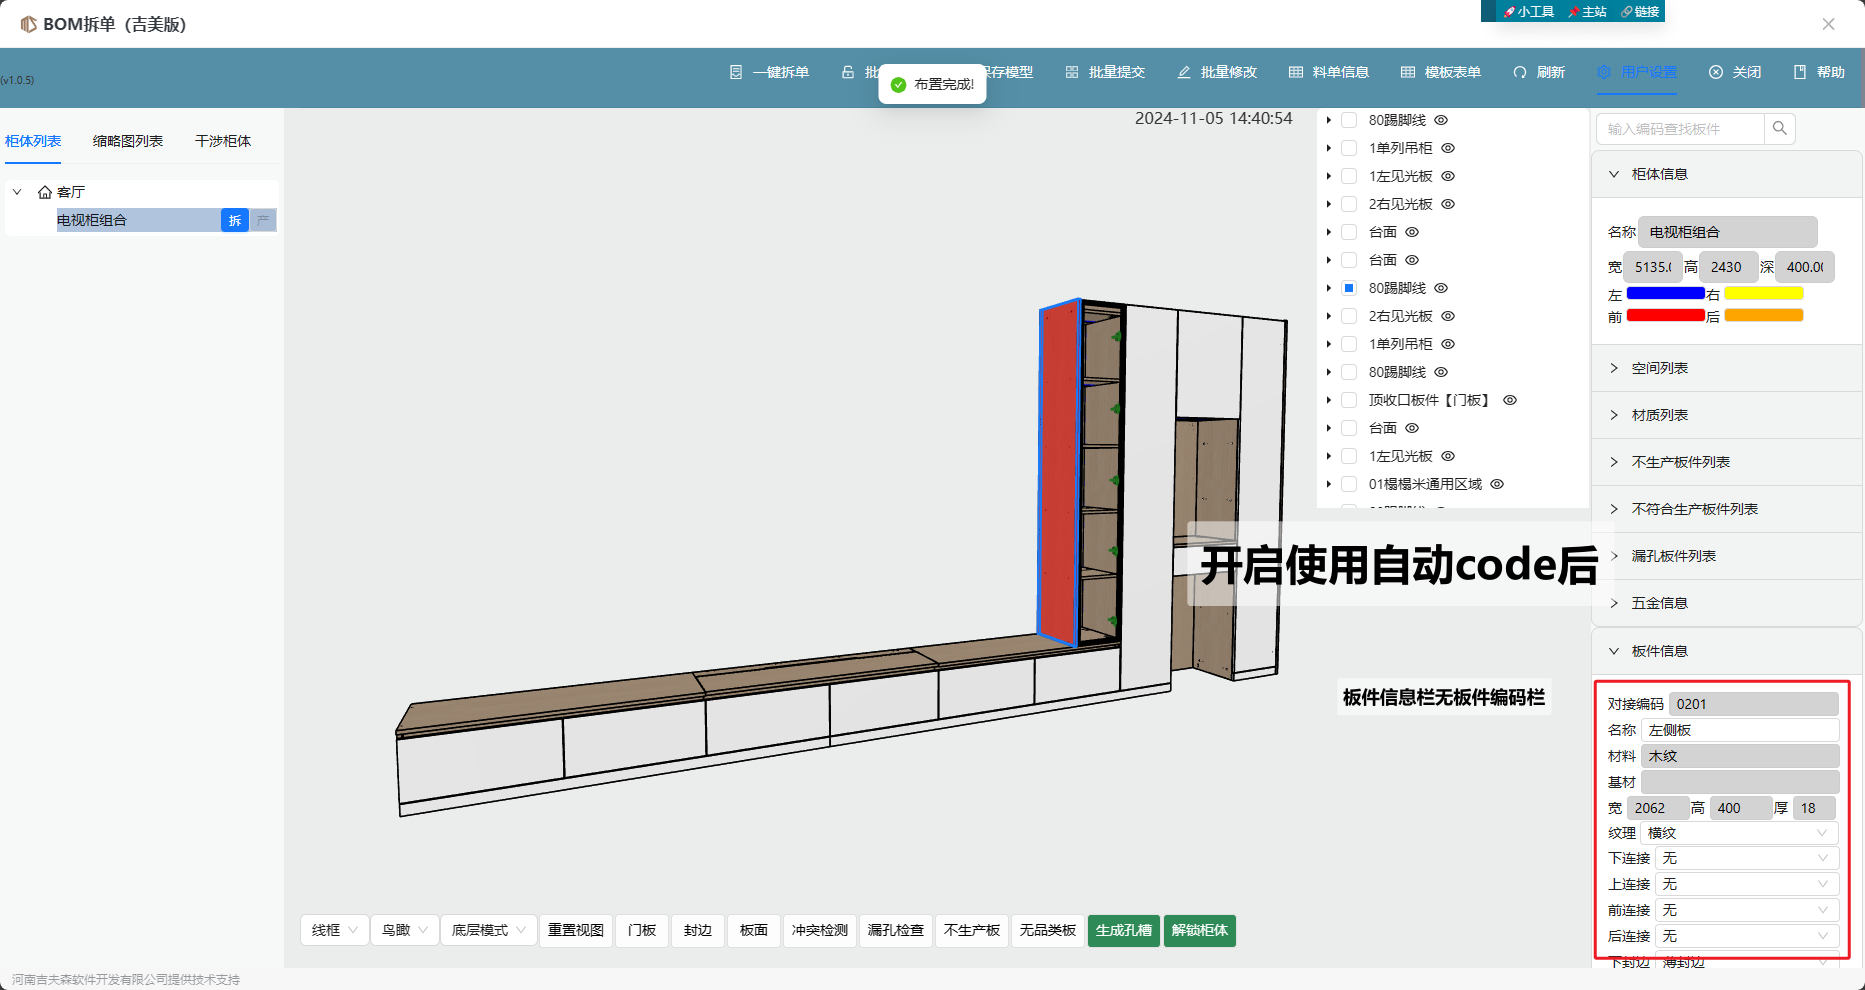This screenshot has height=990, width=1865.
Task: Switch to the 缩略图列表 tab
Action: coord(128,141)
